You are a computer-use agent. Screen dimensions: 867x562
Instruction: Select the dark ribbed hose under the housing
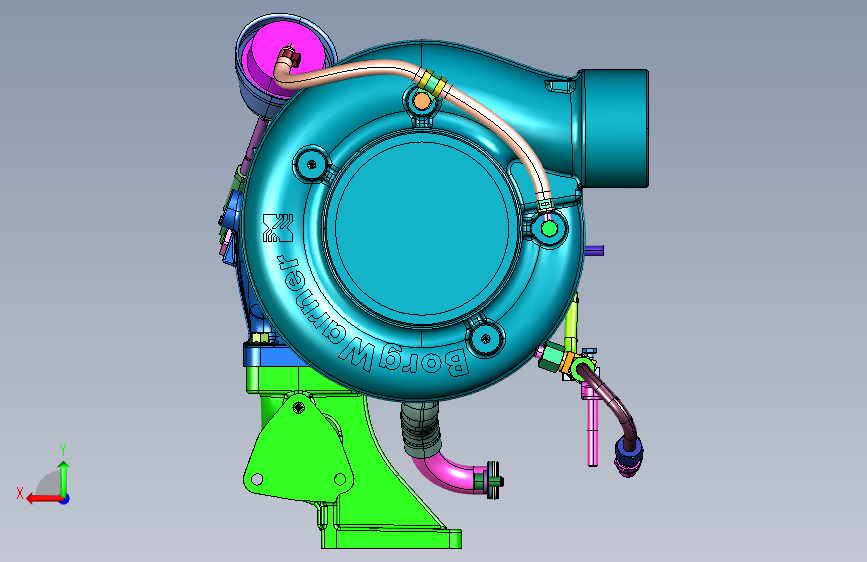tap(420, 429)
